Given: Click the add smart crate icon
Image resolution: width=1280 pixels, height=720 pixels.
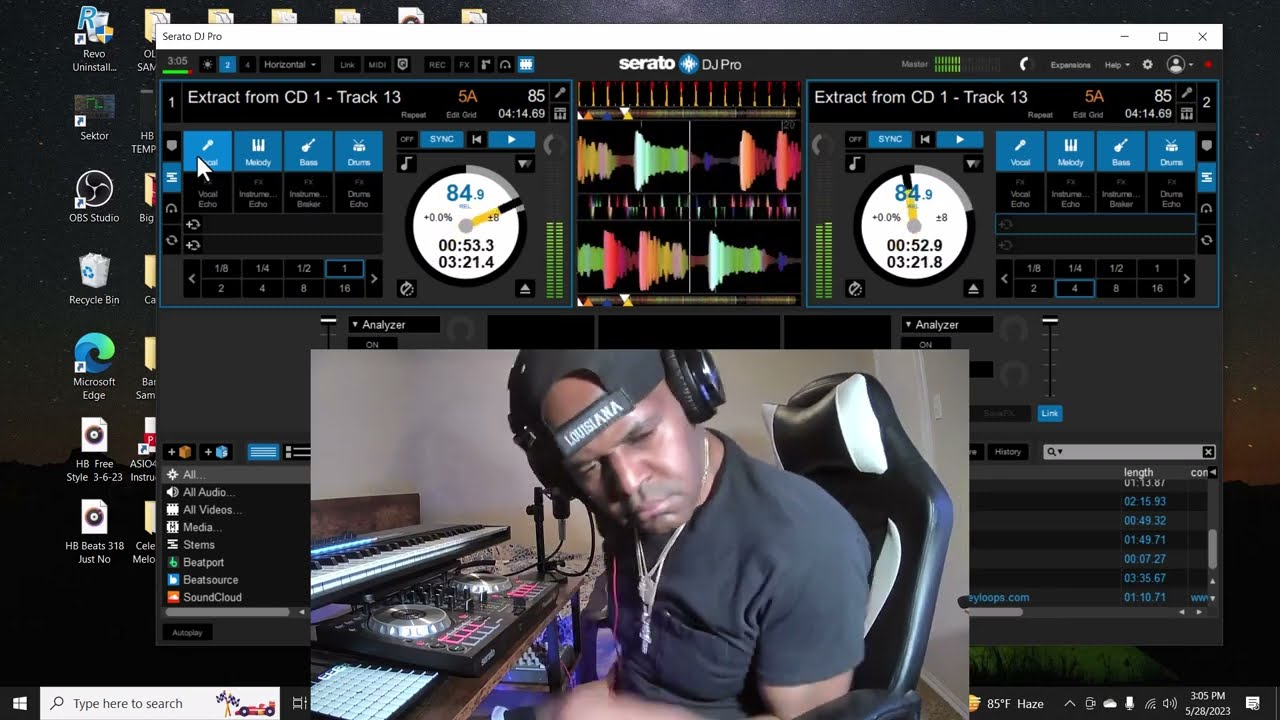Looking at the screenshot, I should coord(216,452).
